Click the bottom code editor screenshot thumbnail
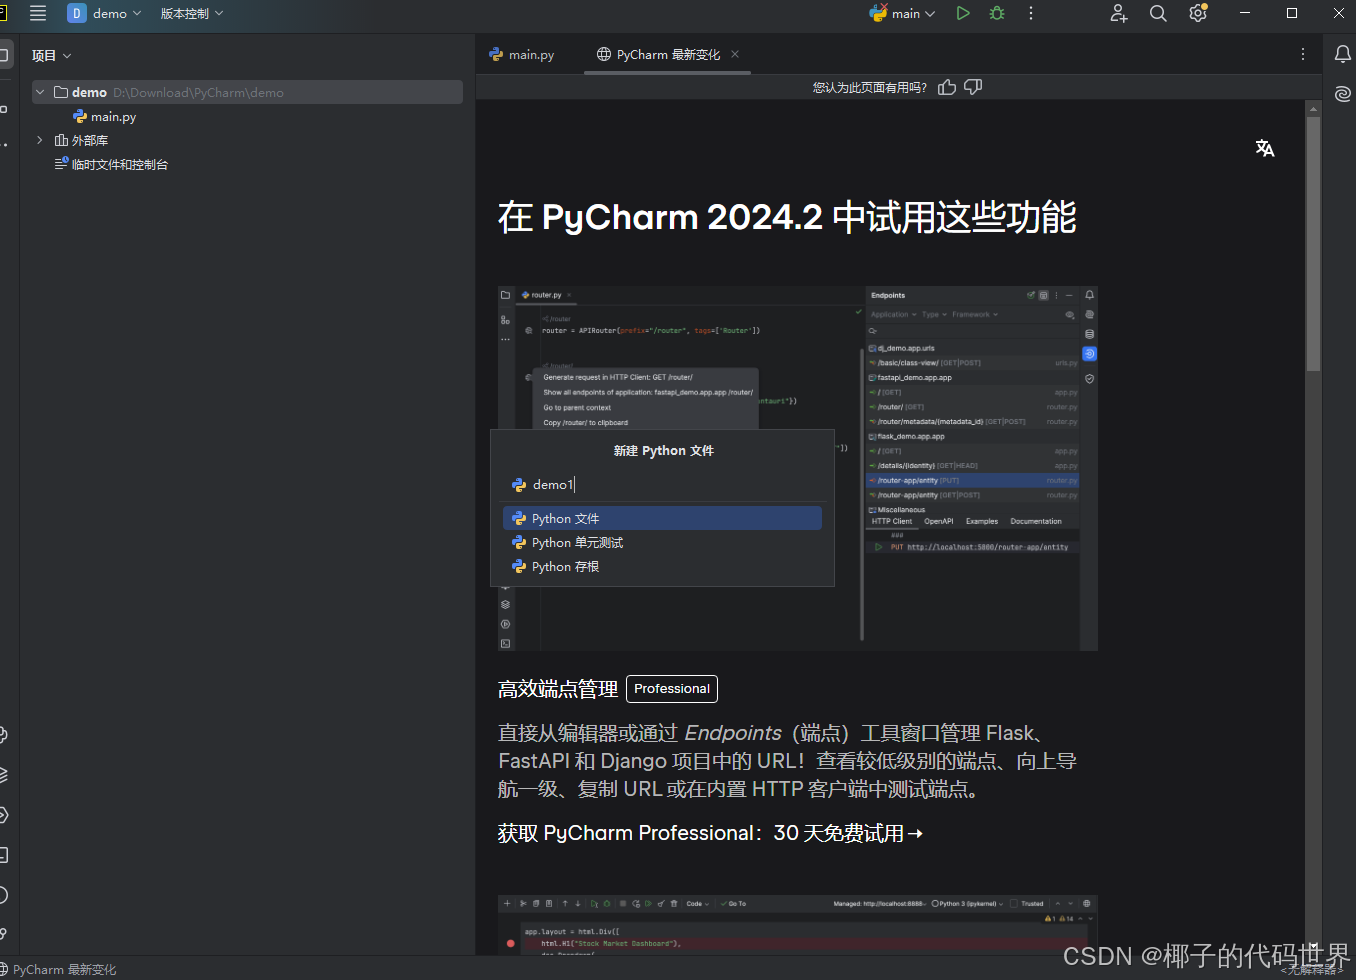The height and width of the screenshot is (980, 1356). [798, 925]
